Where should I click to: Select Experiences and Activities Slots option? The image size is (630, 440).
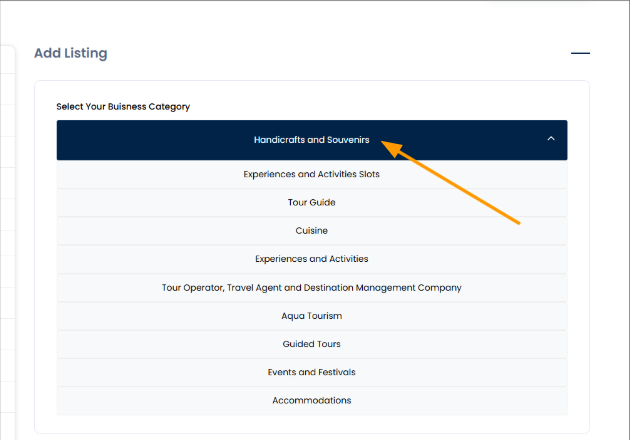[311, 174]
